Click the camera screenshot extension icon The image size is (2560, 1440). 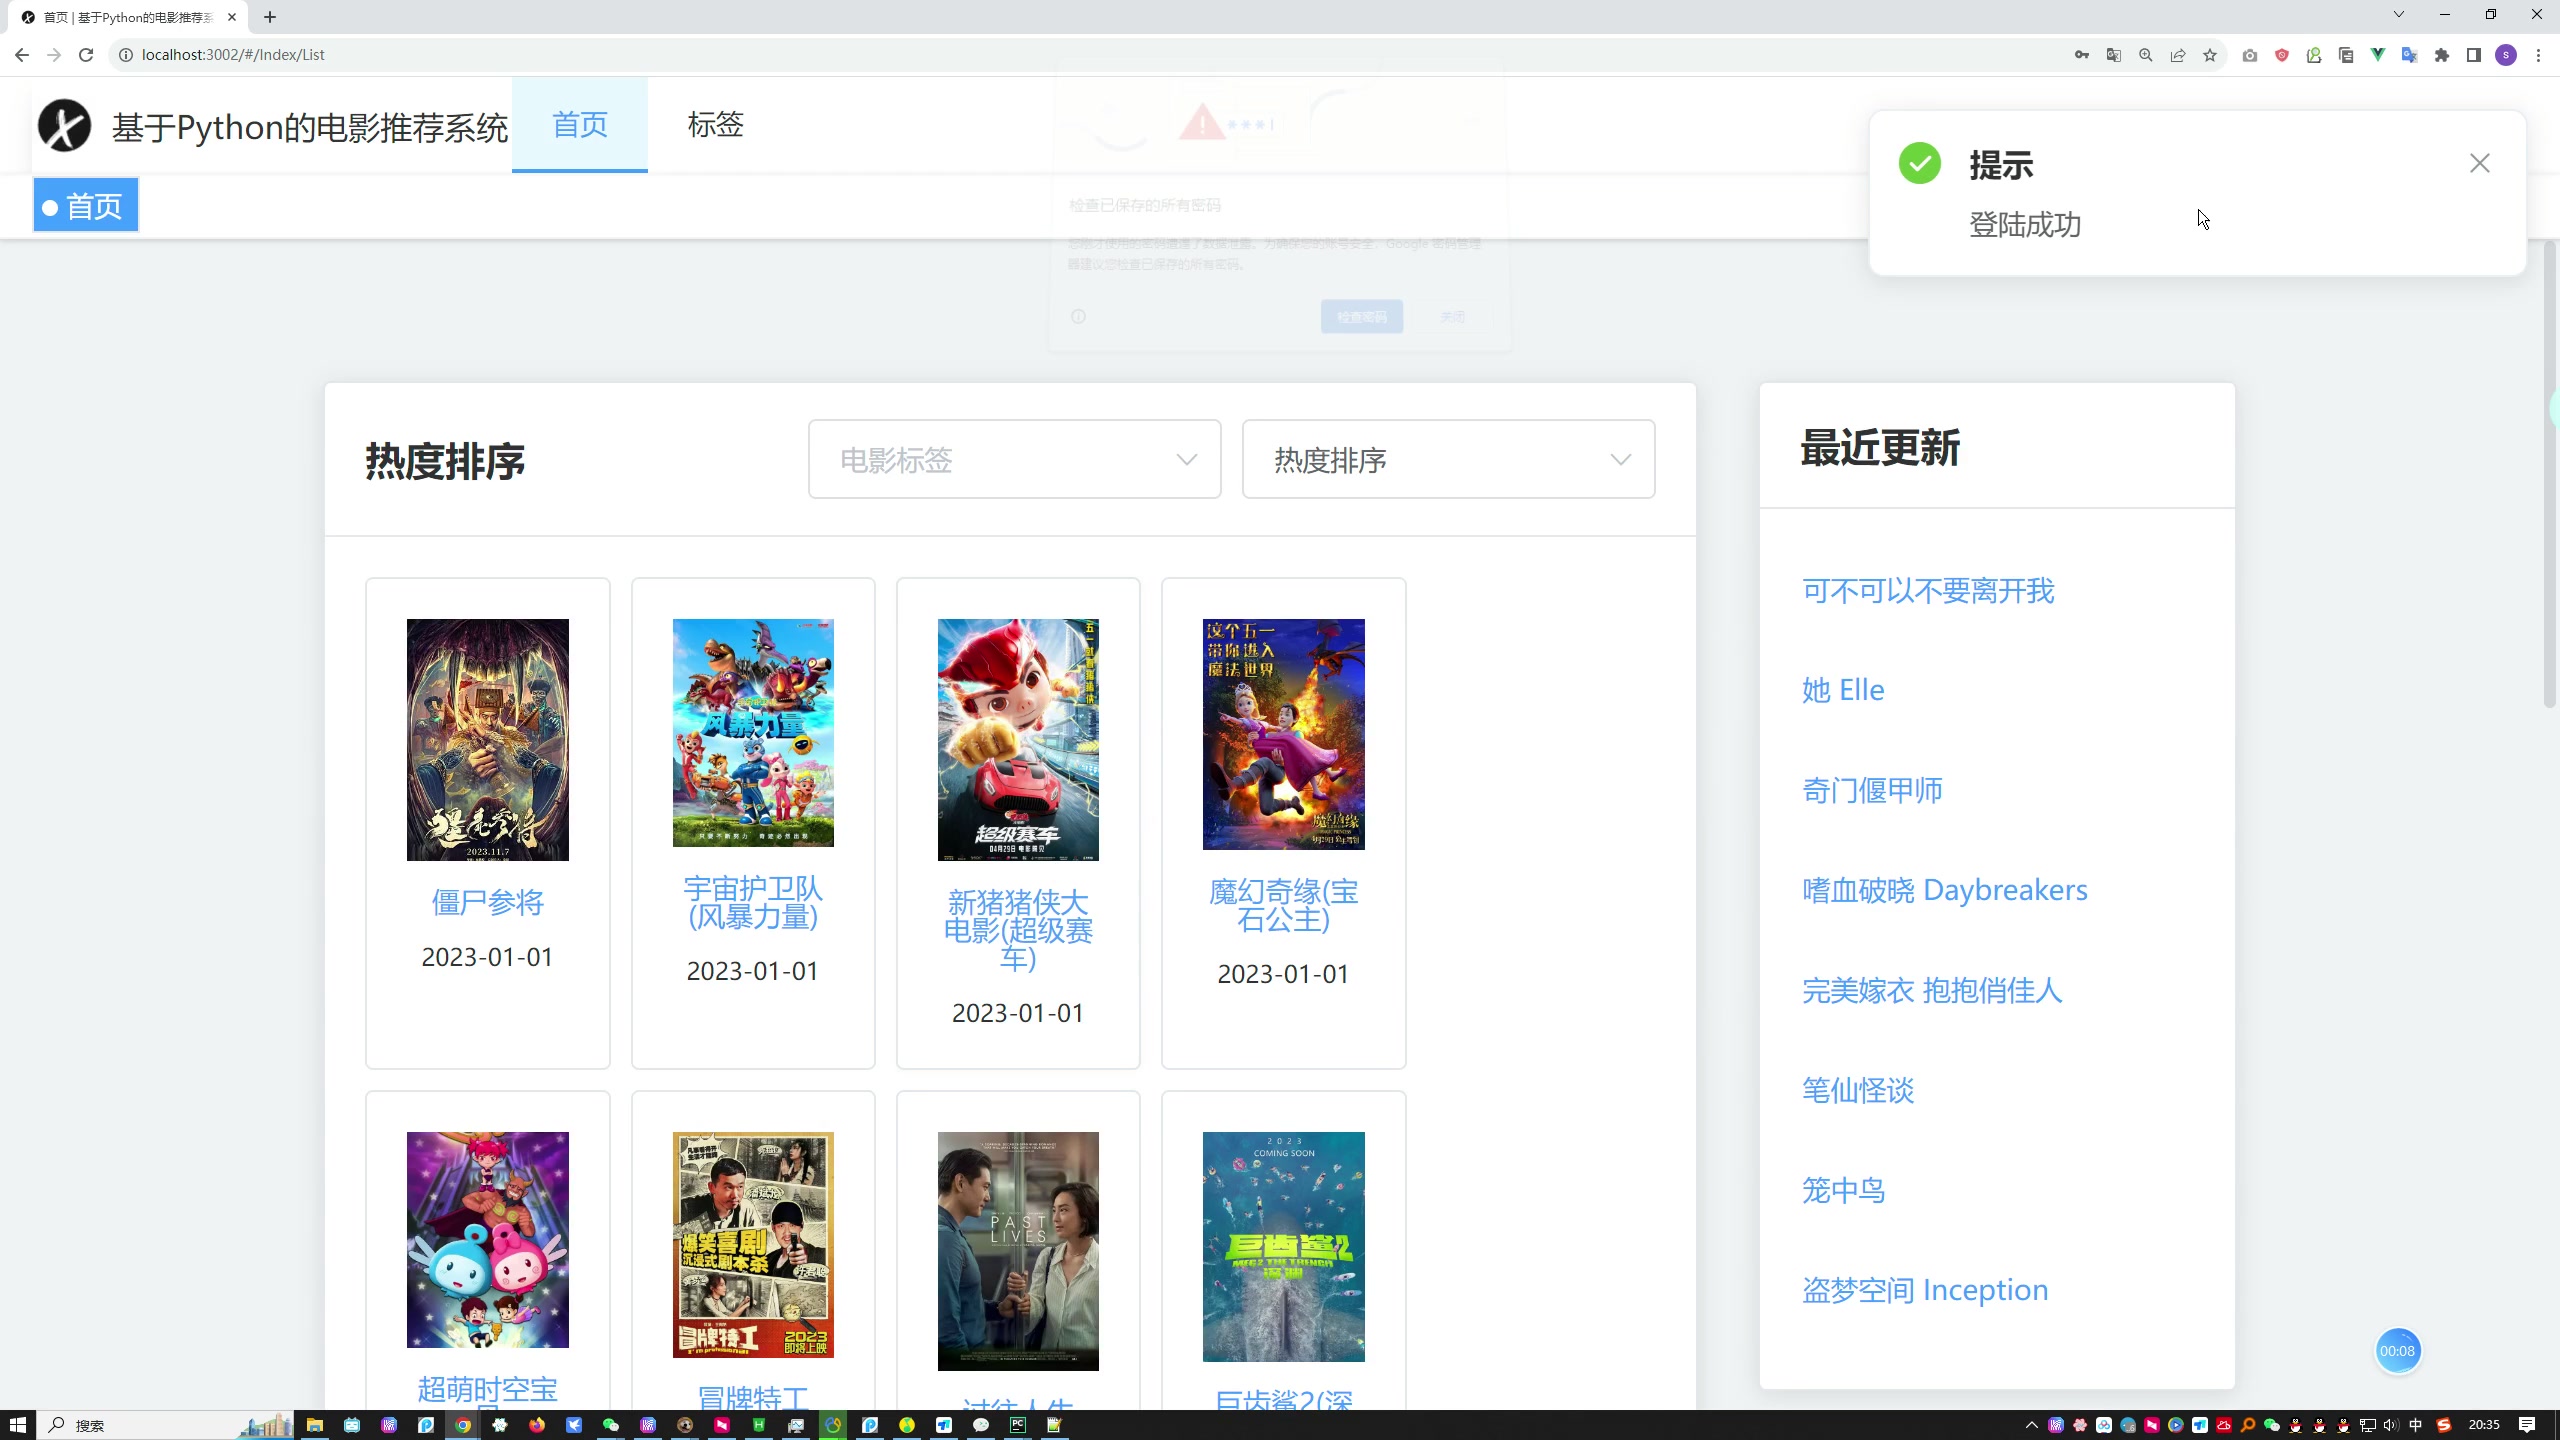[2250, 55]
